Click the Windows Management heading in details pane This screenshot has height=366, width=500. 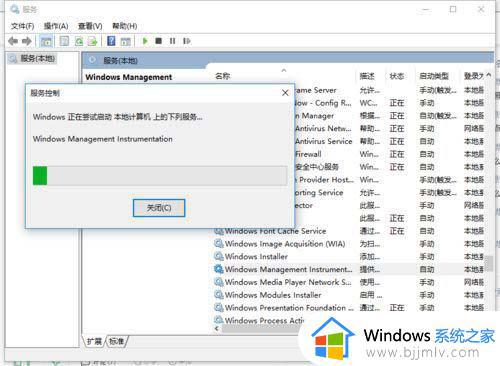(129, 77)
